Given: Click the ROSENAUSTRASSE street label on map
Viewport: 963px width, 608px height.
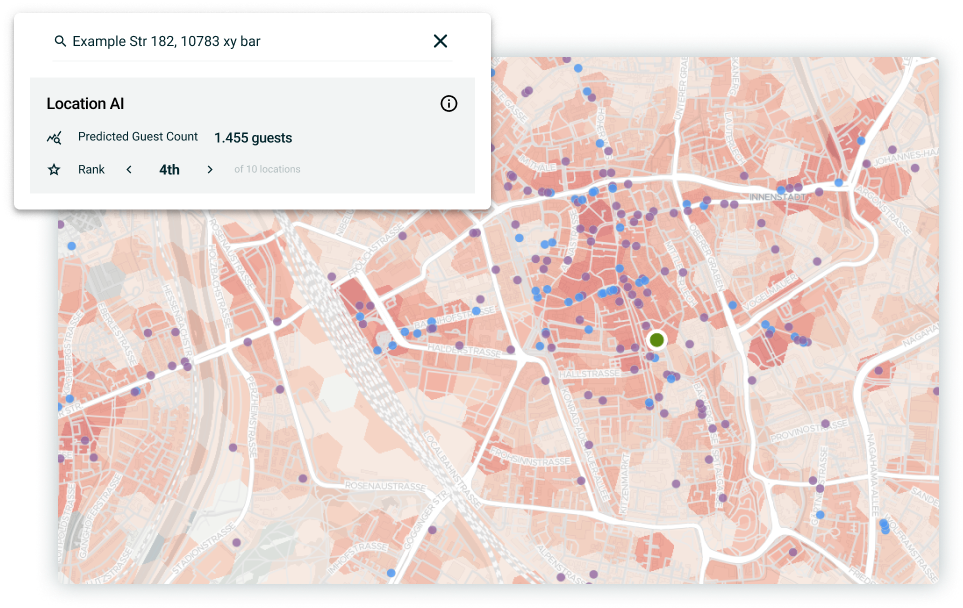Looking at the screenshot, I should click(385, 486).
